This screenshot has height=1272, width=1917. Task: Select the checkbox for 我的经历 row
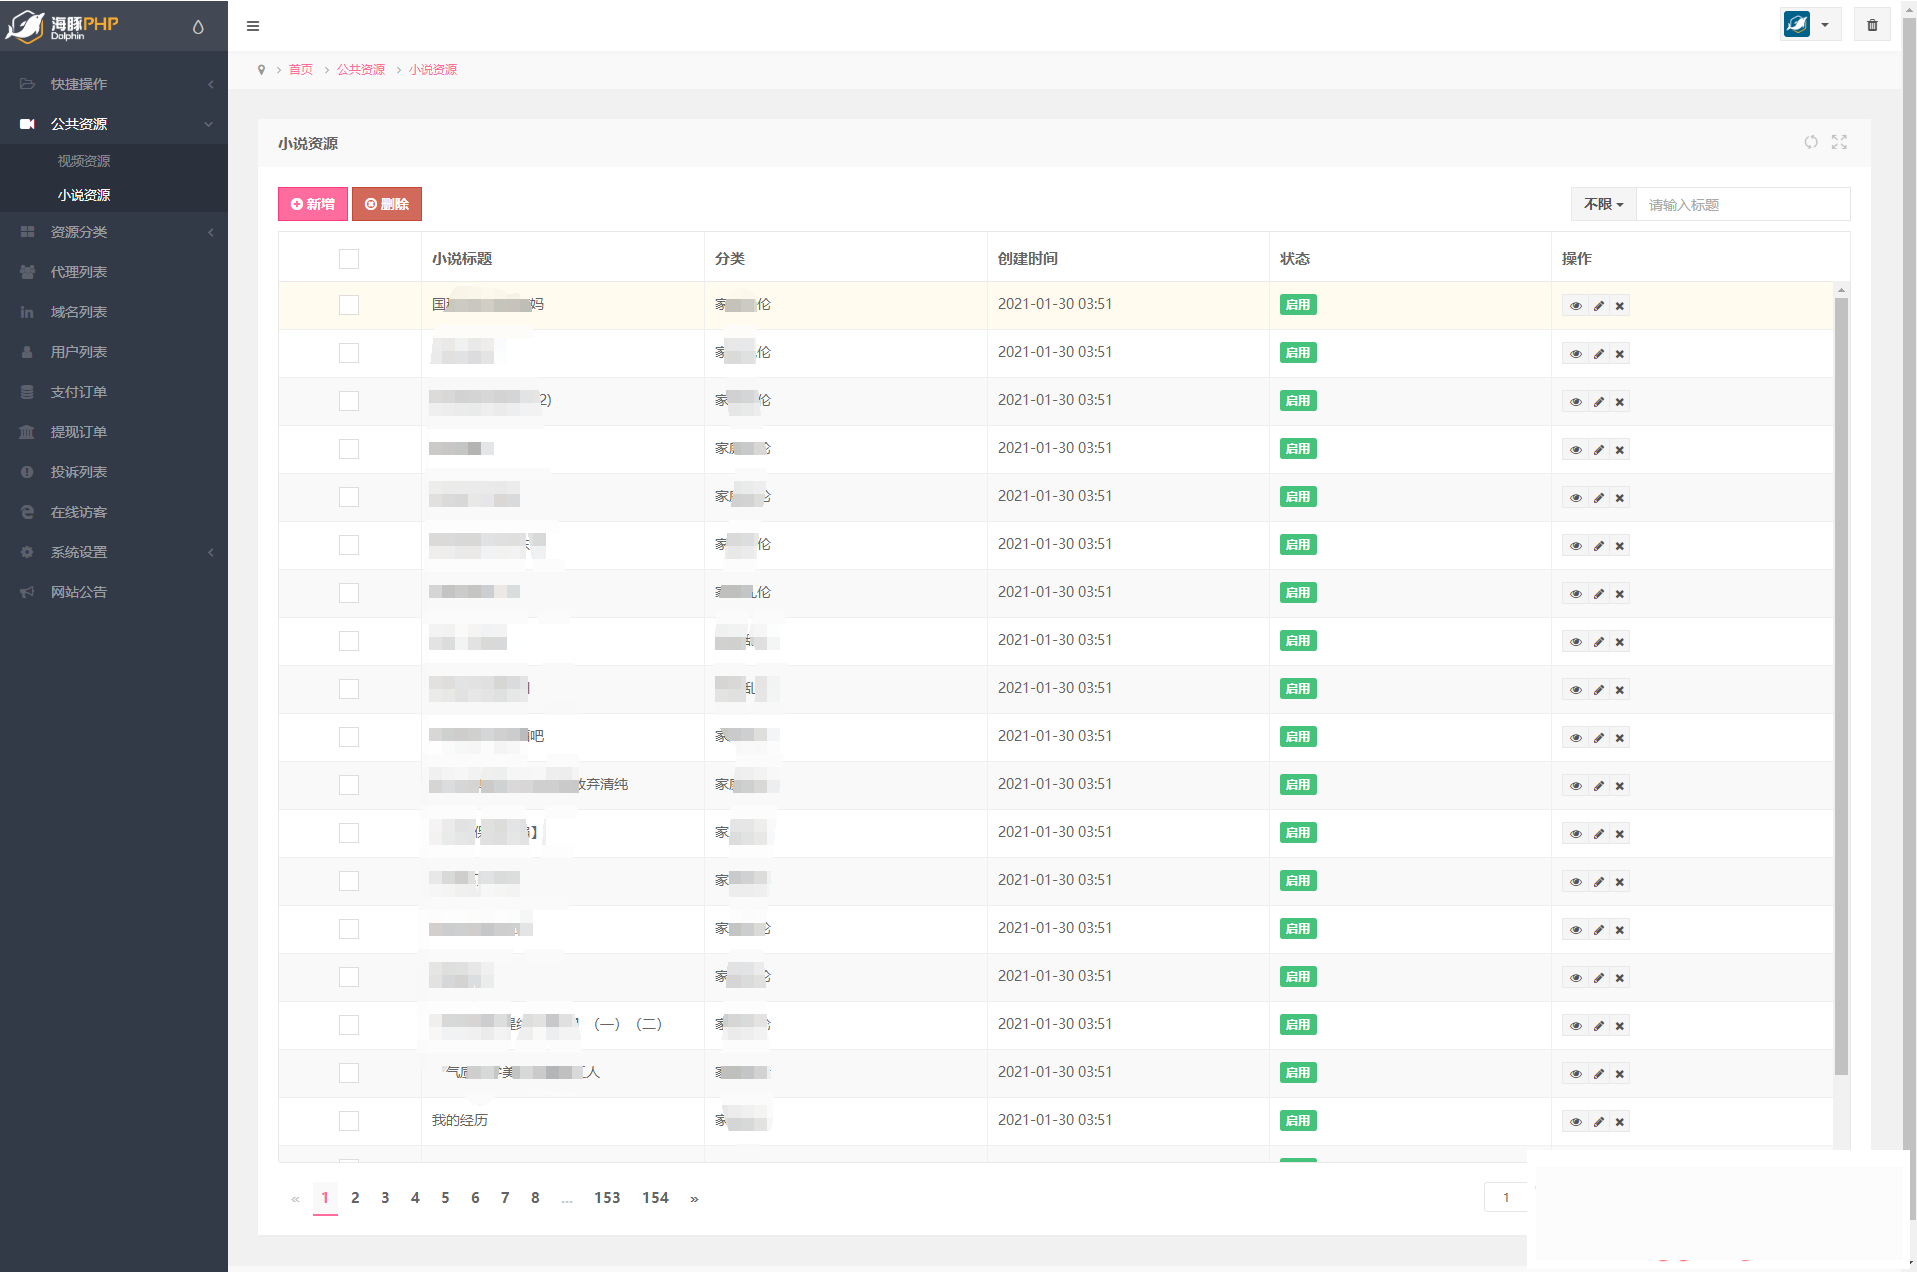tap(349, 1121)
